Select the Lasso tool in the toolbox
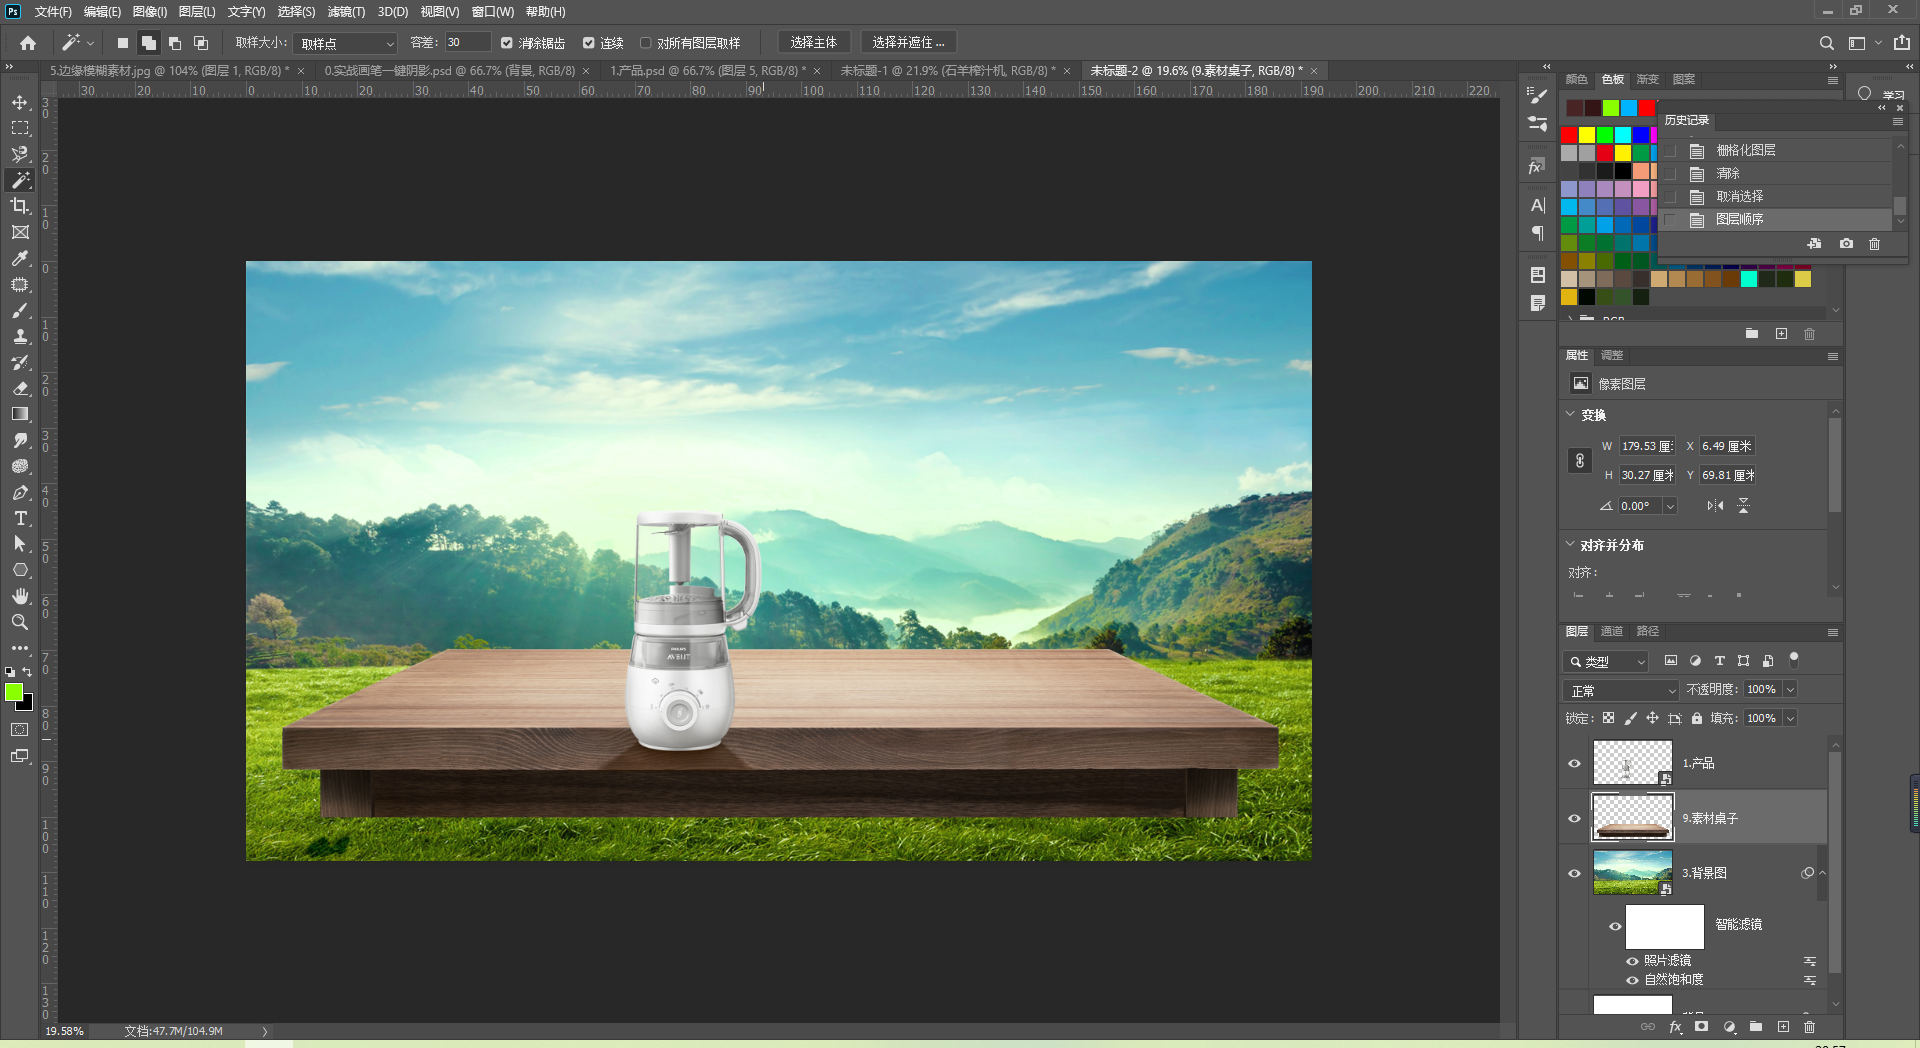This screenshot has width=1920, height=1048. (x=20, y=154)
